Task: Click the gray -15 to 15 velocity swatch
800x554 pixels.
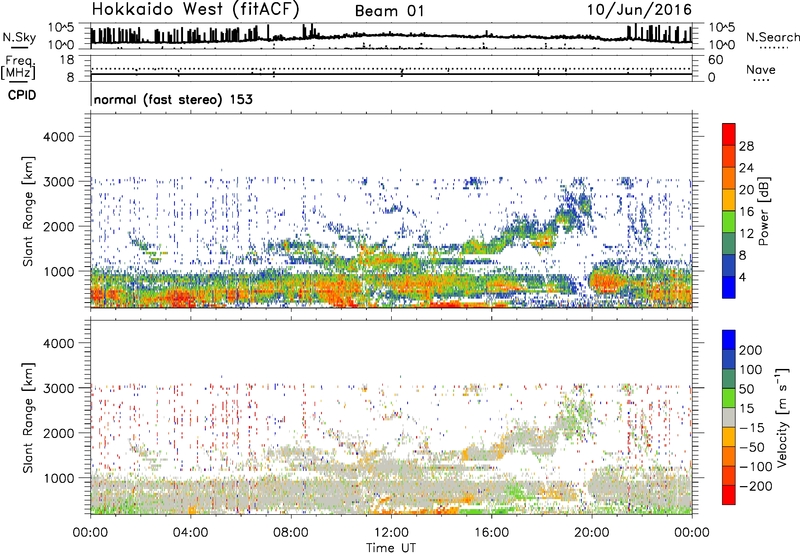Action: click(729, 417)
